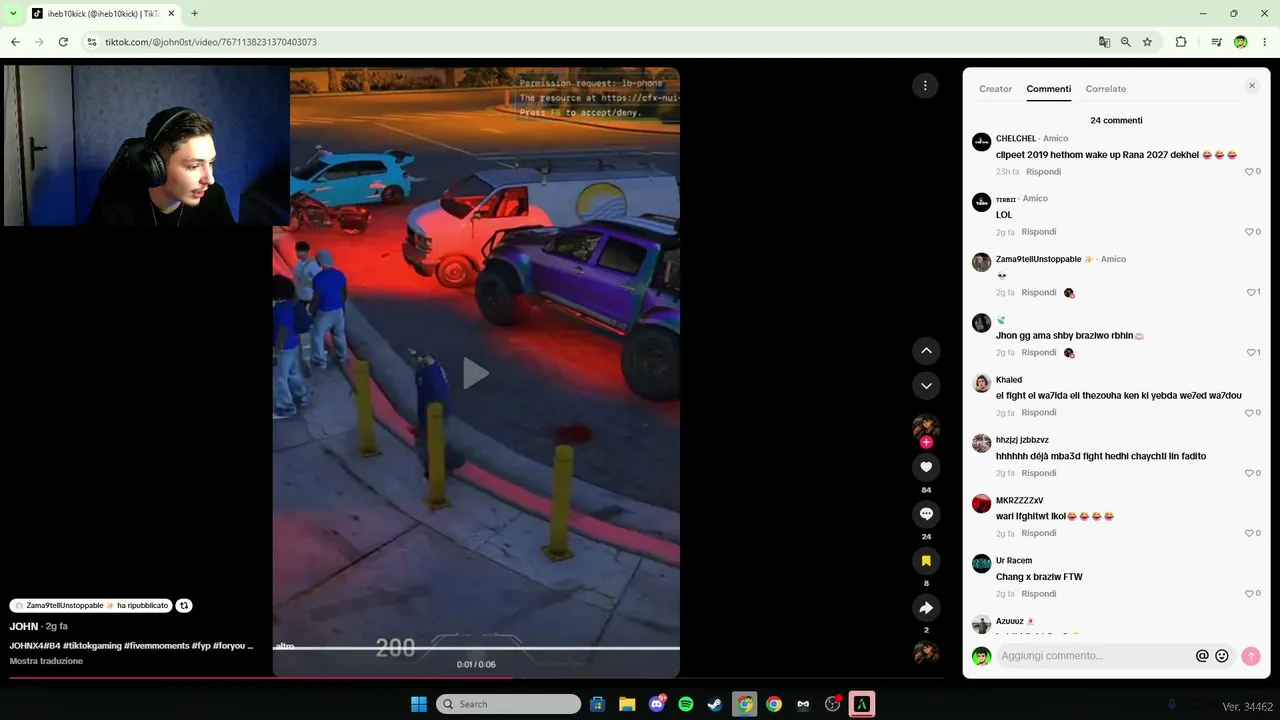The image size is (1280, 720).
Task: Share the video using the arrow icon
Action: point(926,608)
